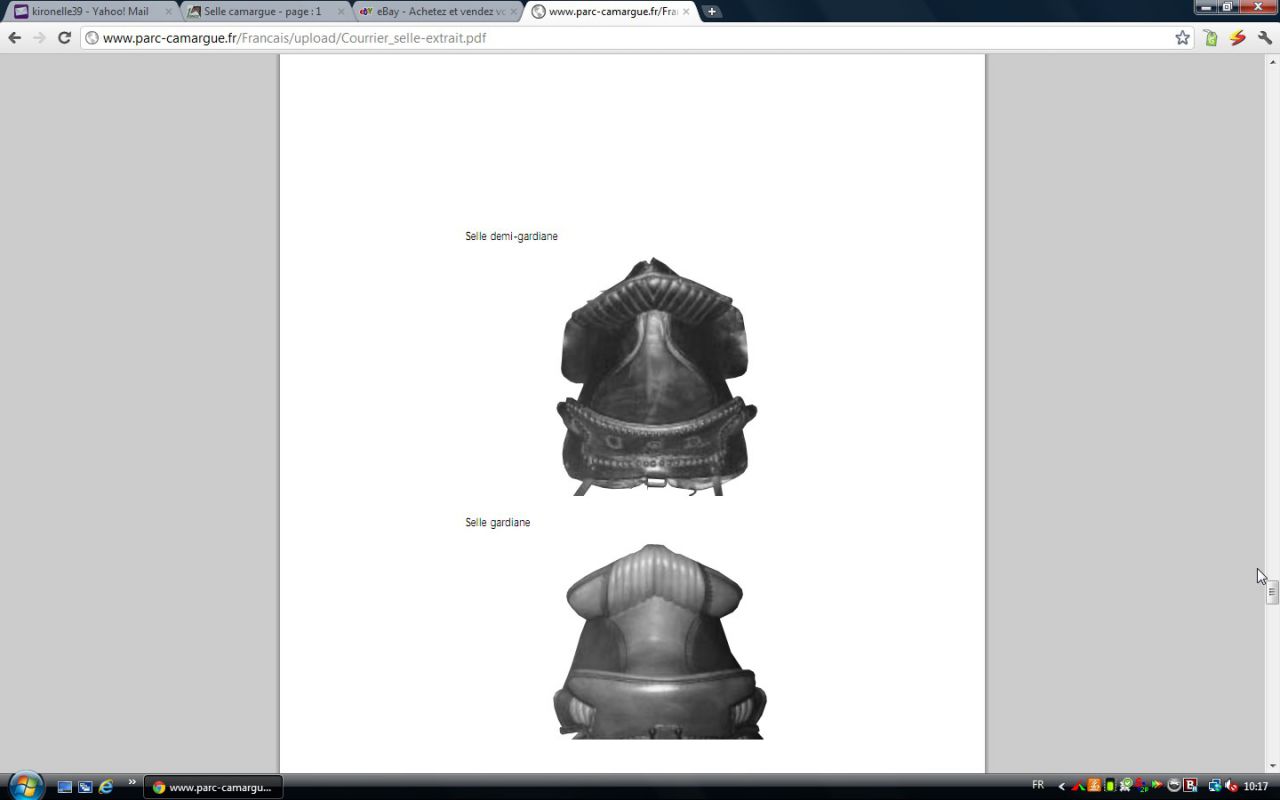Close the Yahoo! Mail tab
Viewport: 1280px width, 800px height.
168,12
